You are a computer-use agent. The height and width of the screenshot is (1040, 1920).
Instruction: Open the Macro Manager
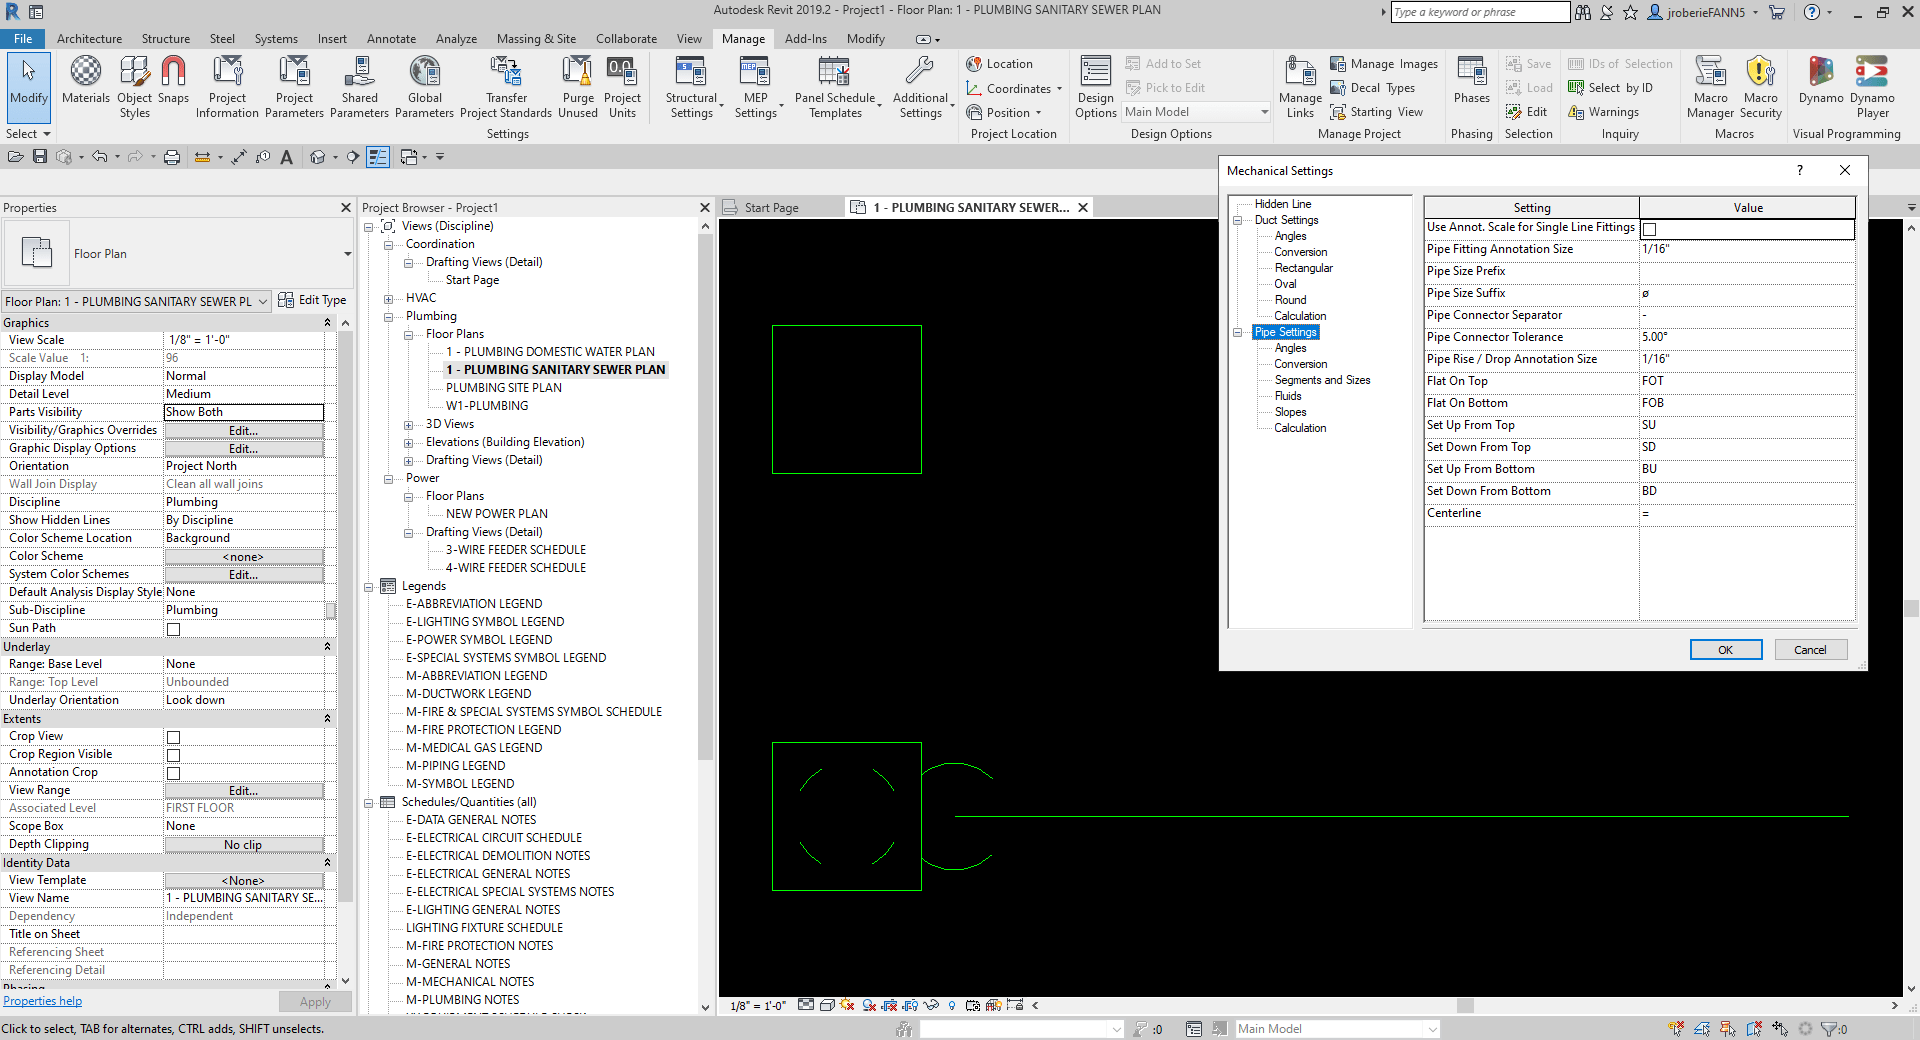1710,85
